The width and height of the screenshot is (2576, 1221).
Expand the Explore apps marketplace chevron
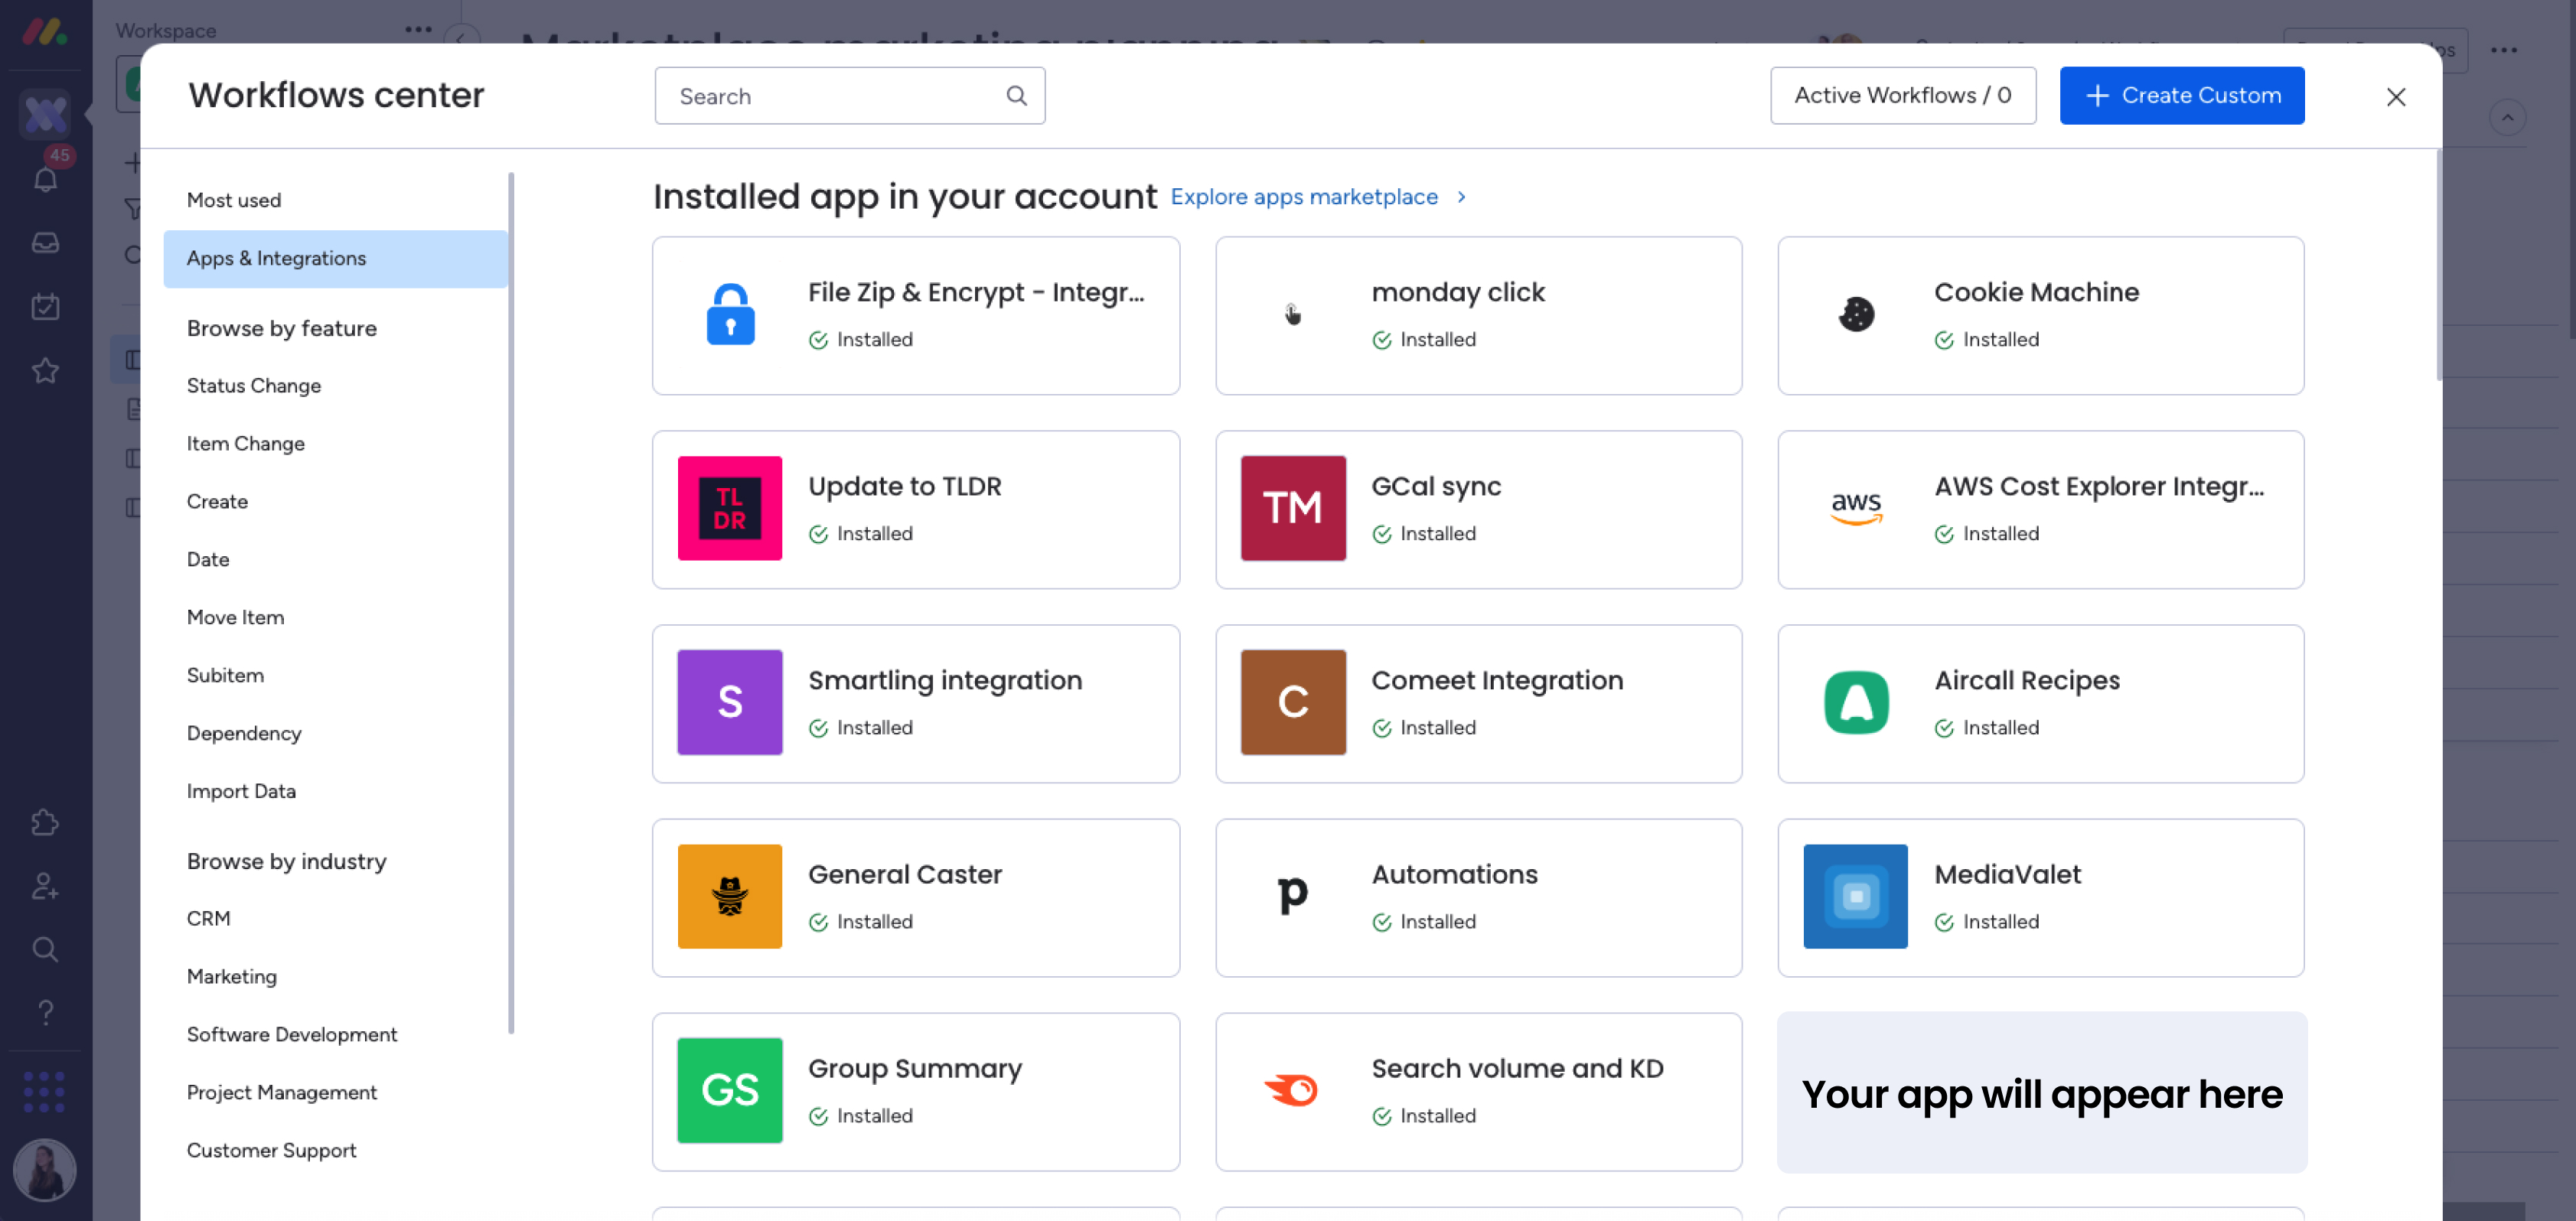(x=1461, y=197)
